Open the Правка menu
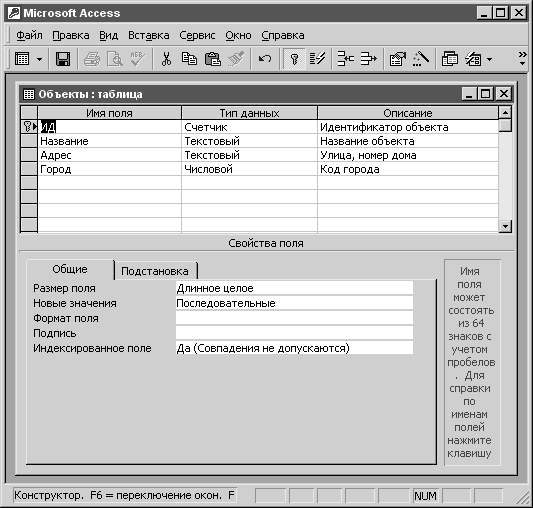The height and width of the screenshot is (508, 533). [x=71, y=35]
